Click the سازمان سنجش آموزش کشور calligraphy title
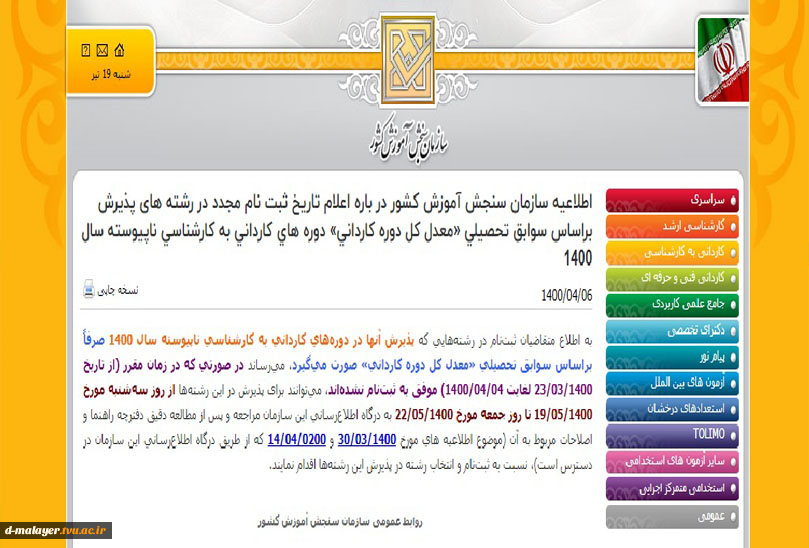The height and width of the screenshot is (548, 809). pos(408,141)
